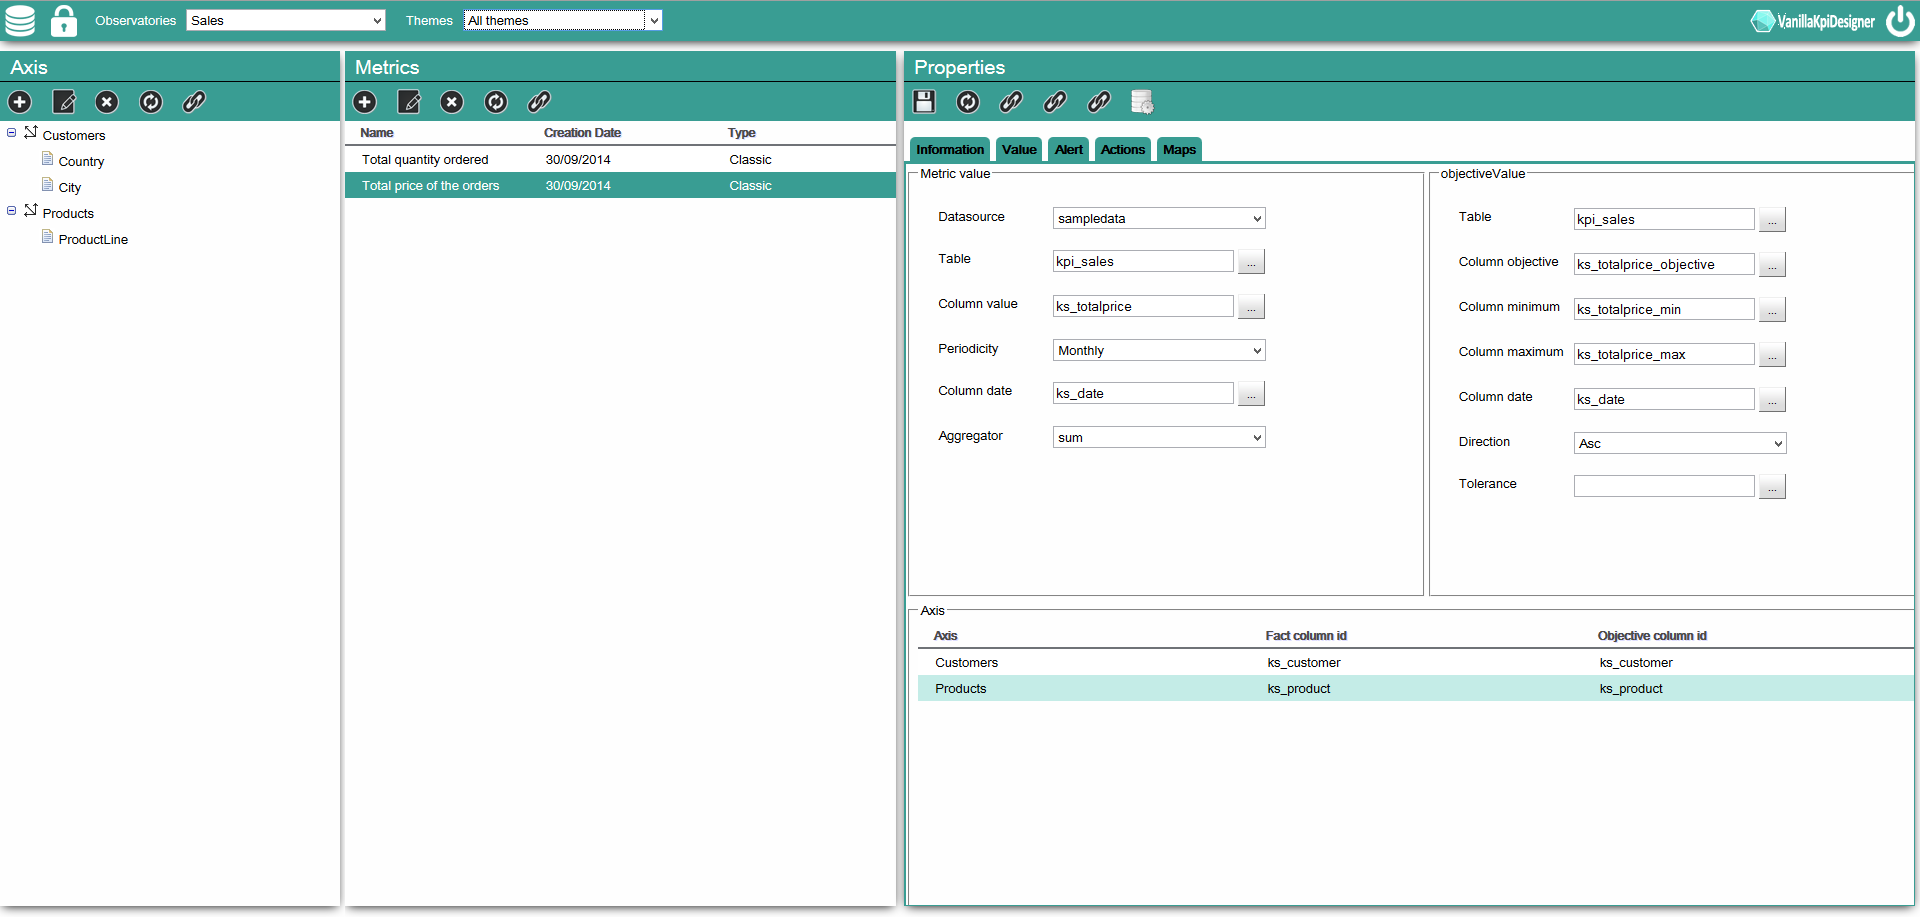
Task: Click the power logout icon
Action: [1899, 21]
